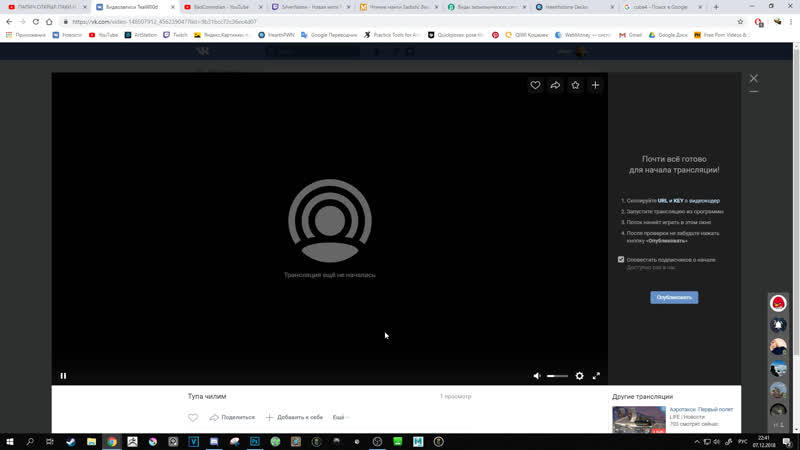Open the Twitch bookmark in the bookmarks bar
Viewport: 800px width, 450px height.
[175, 35]
